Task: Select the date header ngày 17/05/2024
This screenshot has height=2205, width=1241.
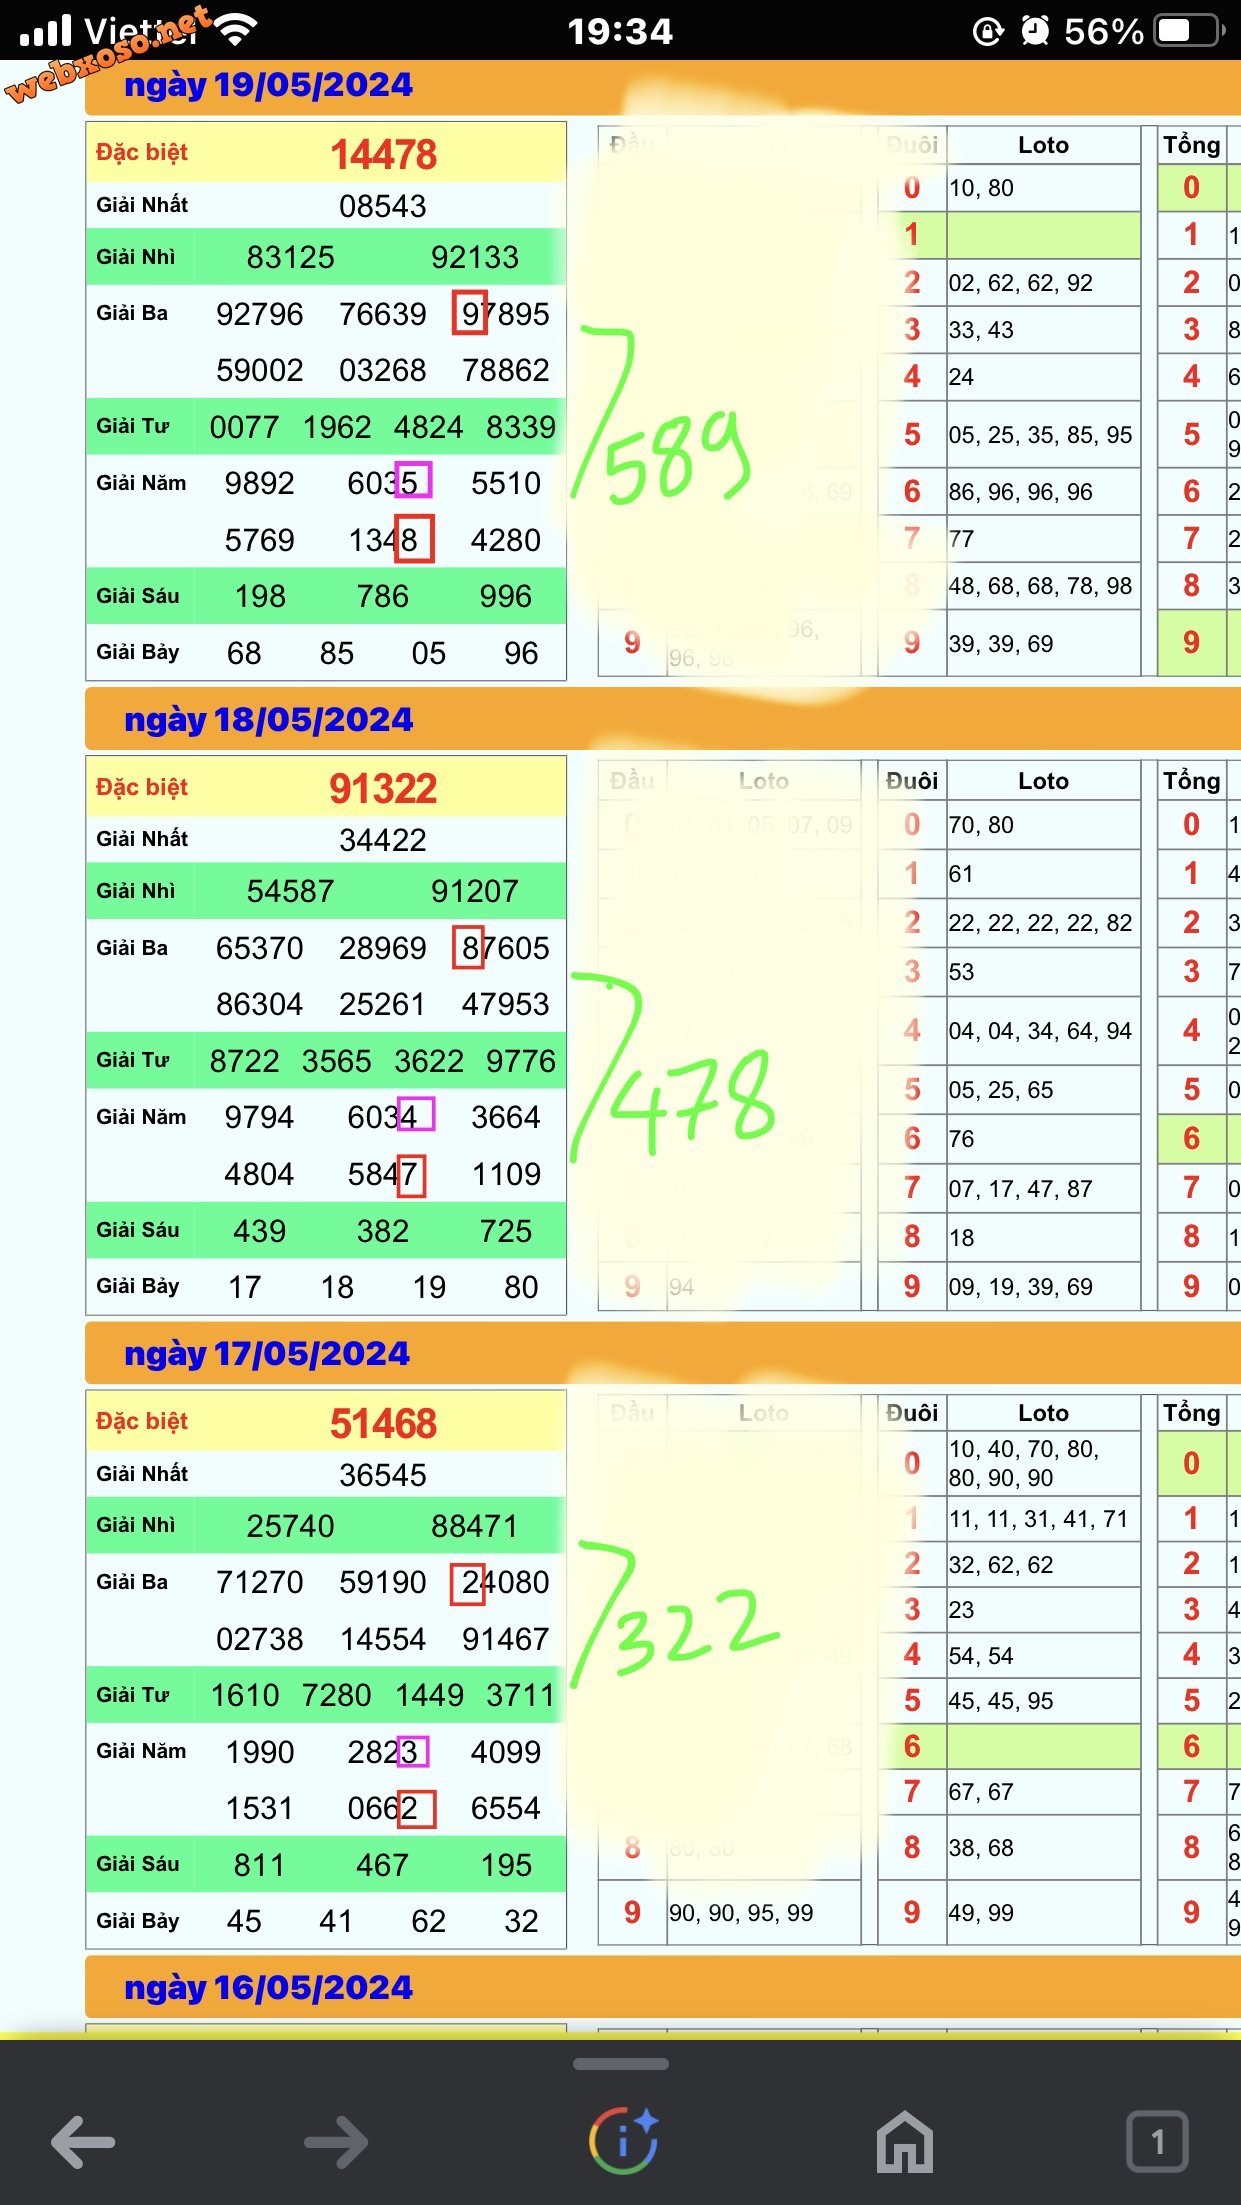Action: 267,1354
